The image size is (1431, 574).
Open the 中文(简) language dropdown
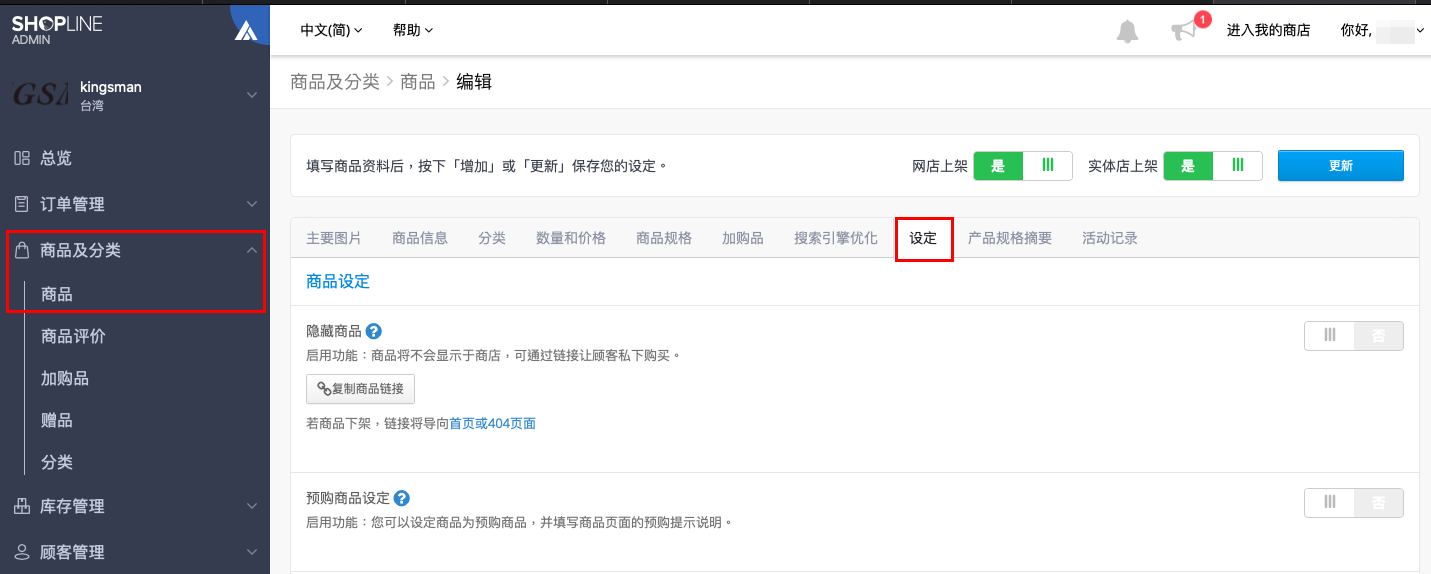coord(331,30)
